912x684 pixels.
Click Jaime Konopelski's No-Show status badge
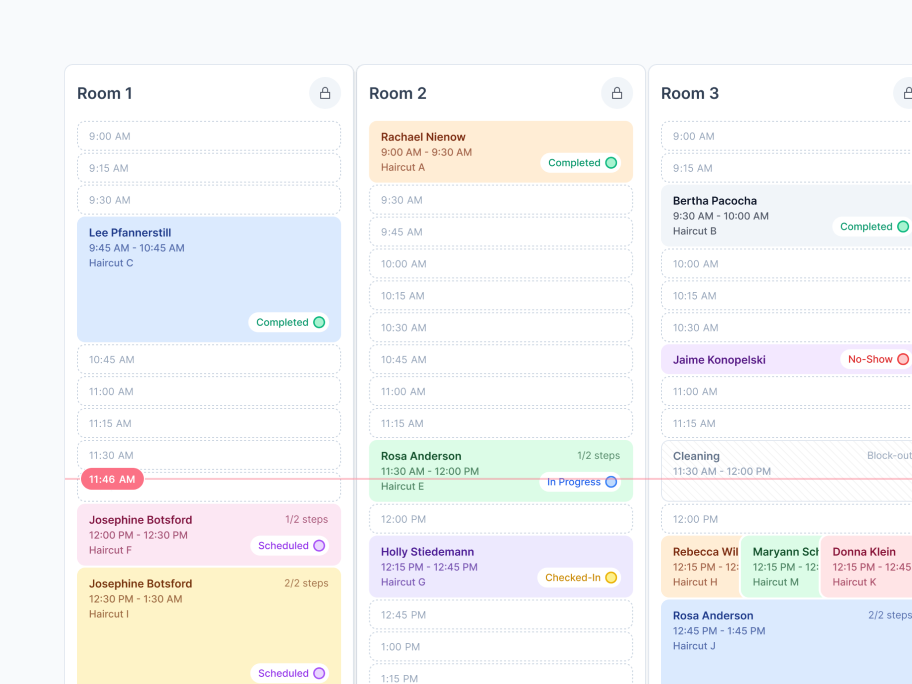click(877, 359)
